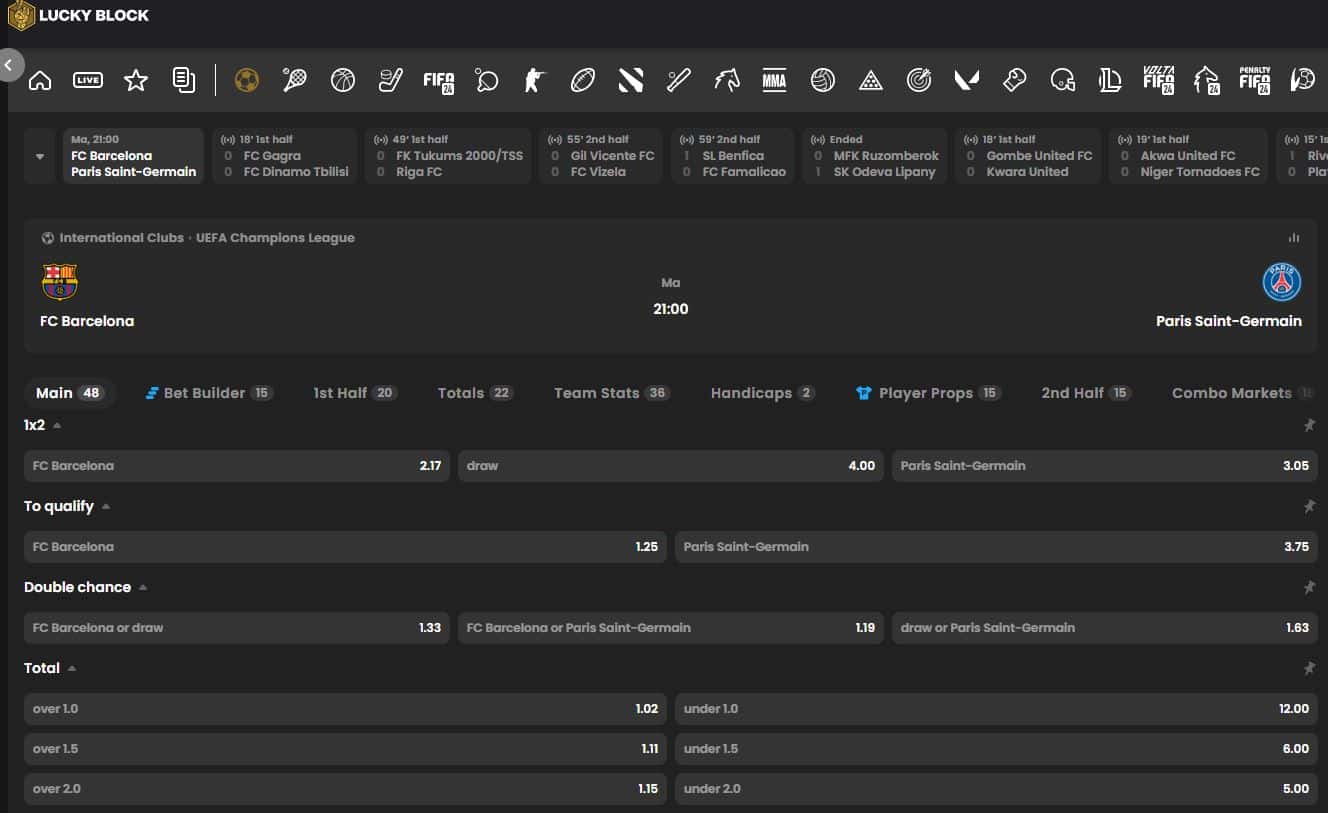Select the Boxing glove icon
1328x813 pixels.
click(x=1015, y=80)
